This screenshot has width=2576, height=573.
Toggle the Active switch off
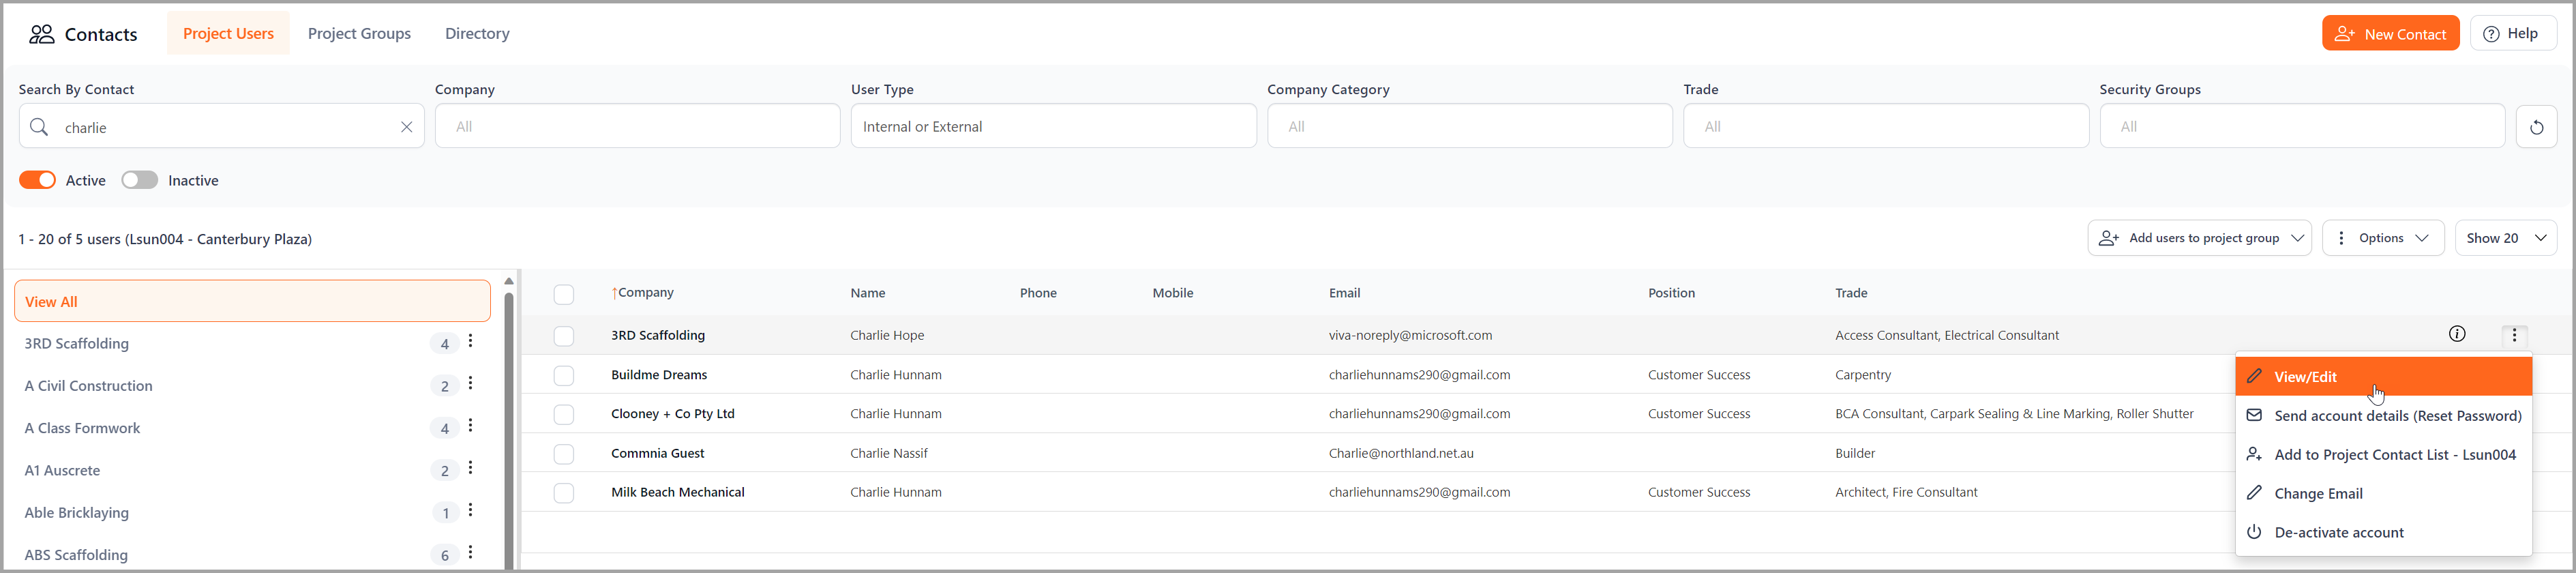(38, 180)
